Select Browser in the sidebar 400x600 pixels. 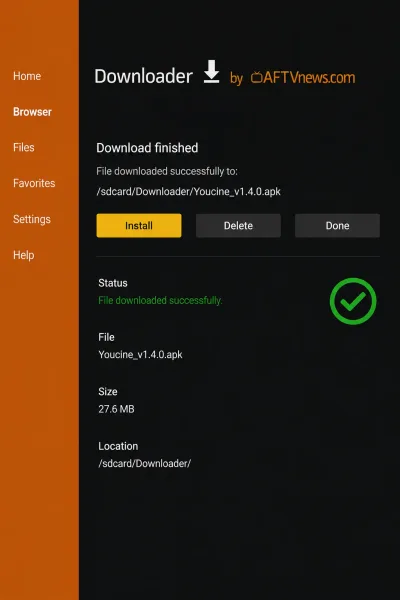32,112
